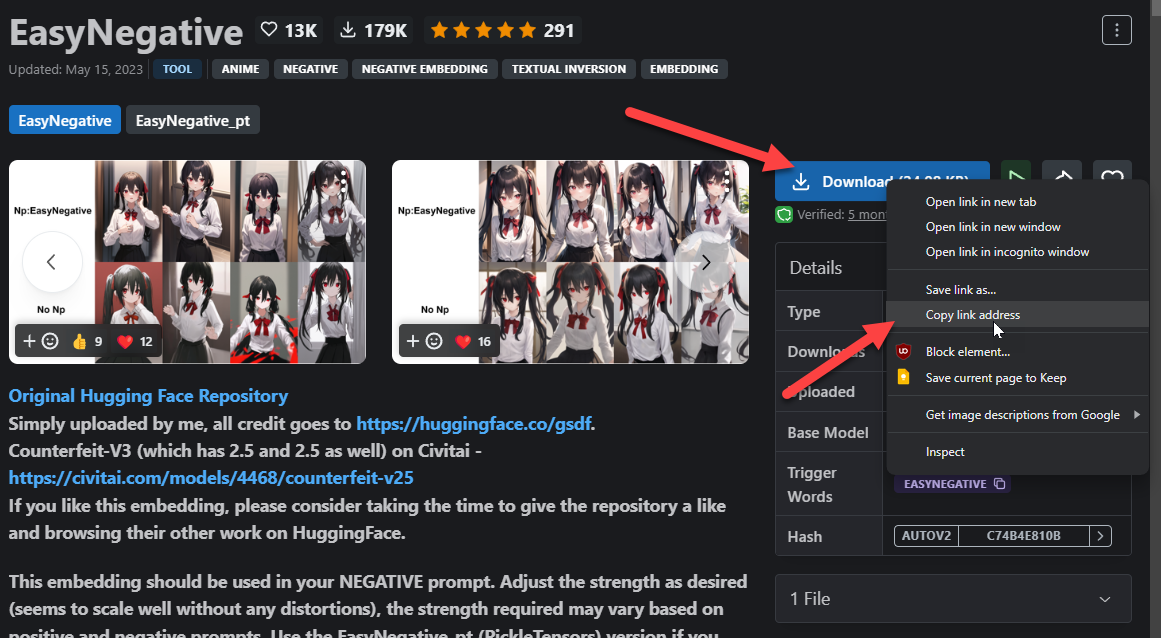1161x638 pixels.
Task: Open civitai counterfeit-v25 model link
Action: coord(211,478)
